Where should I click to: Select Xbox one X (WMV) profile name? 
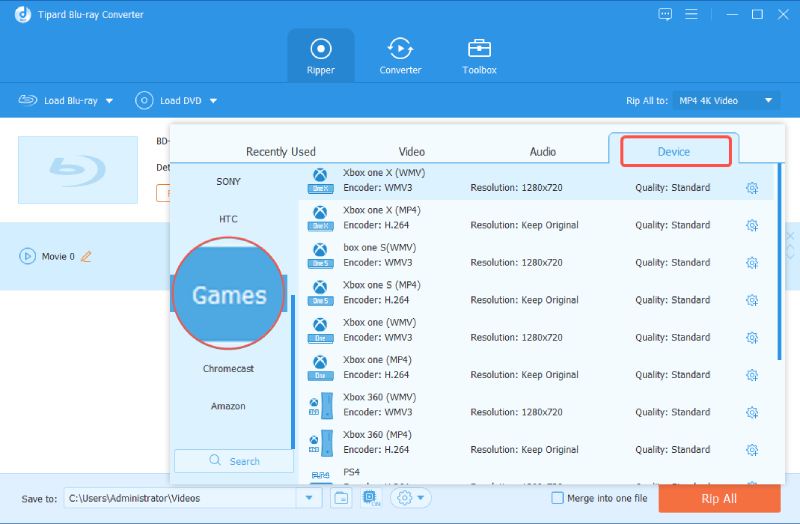384,173
